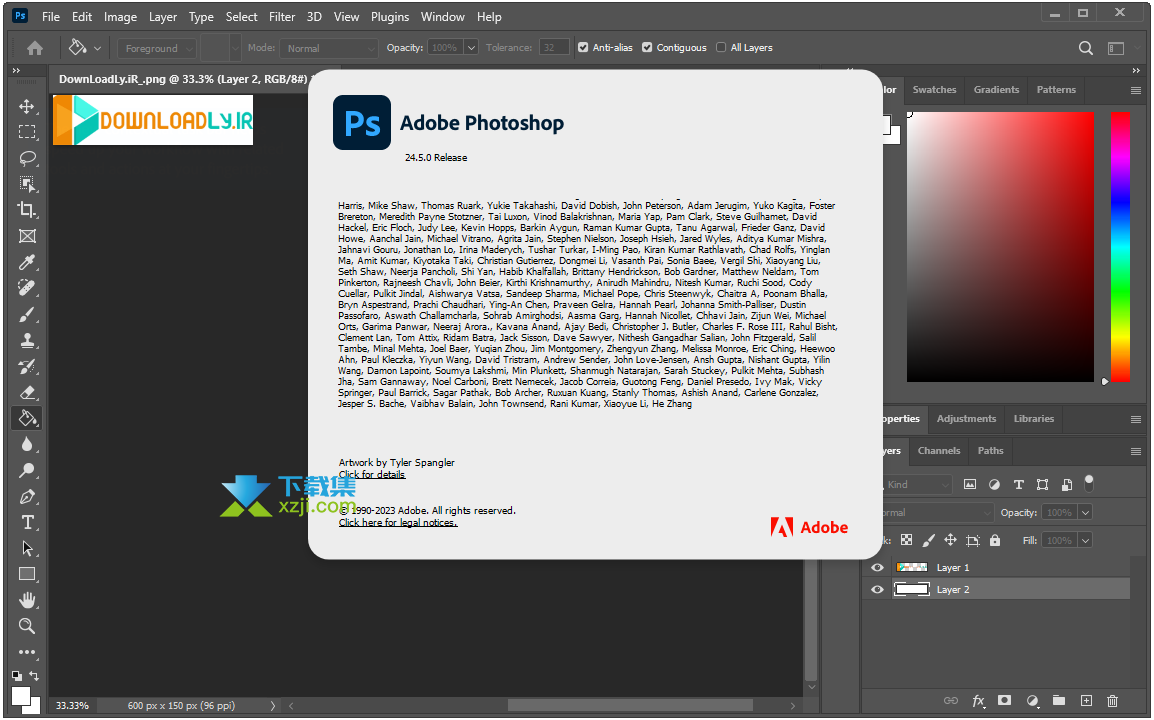1154x720 pixels.
Task: Select the Crop tool
Action: click(x=27, y=210)
